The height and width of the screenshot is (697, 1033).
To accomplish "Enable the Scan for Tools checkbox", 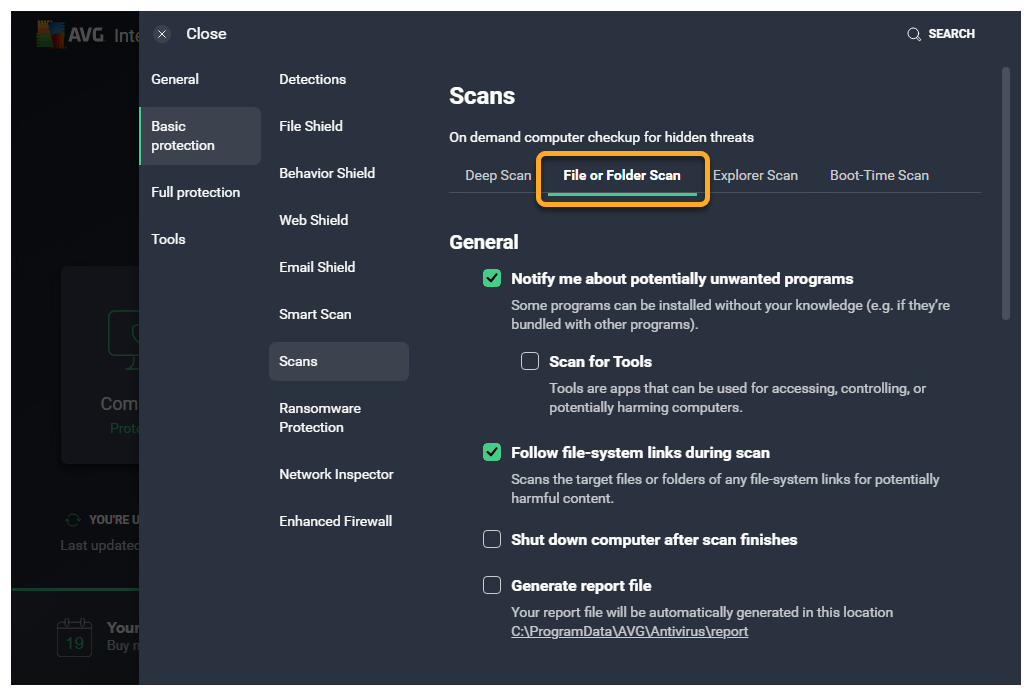I will (x=530, y=362).
